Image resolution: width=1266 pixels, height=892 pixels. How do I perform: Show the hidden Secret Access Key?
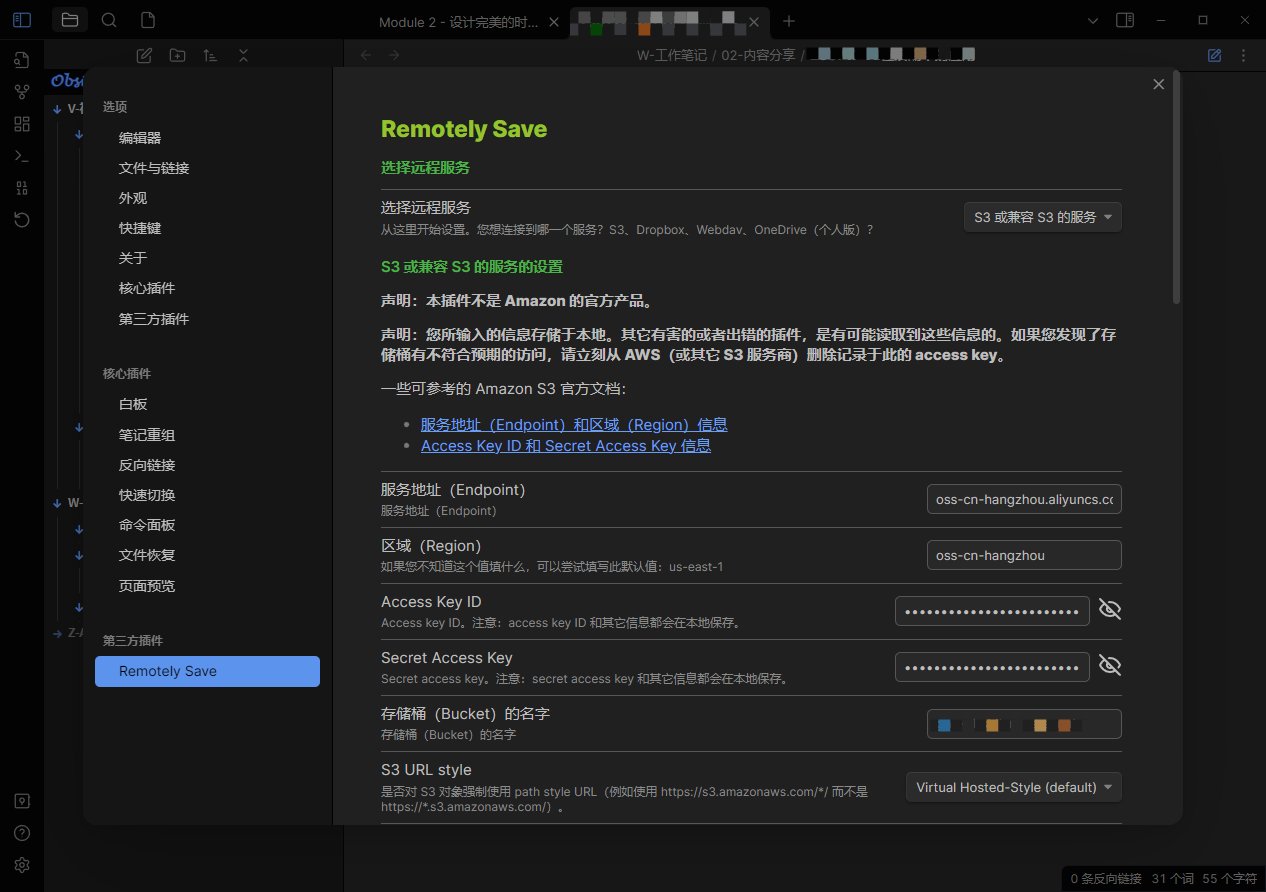pos(1109,664)
